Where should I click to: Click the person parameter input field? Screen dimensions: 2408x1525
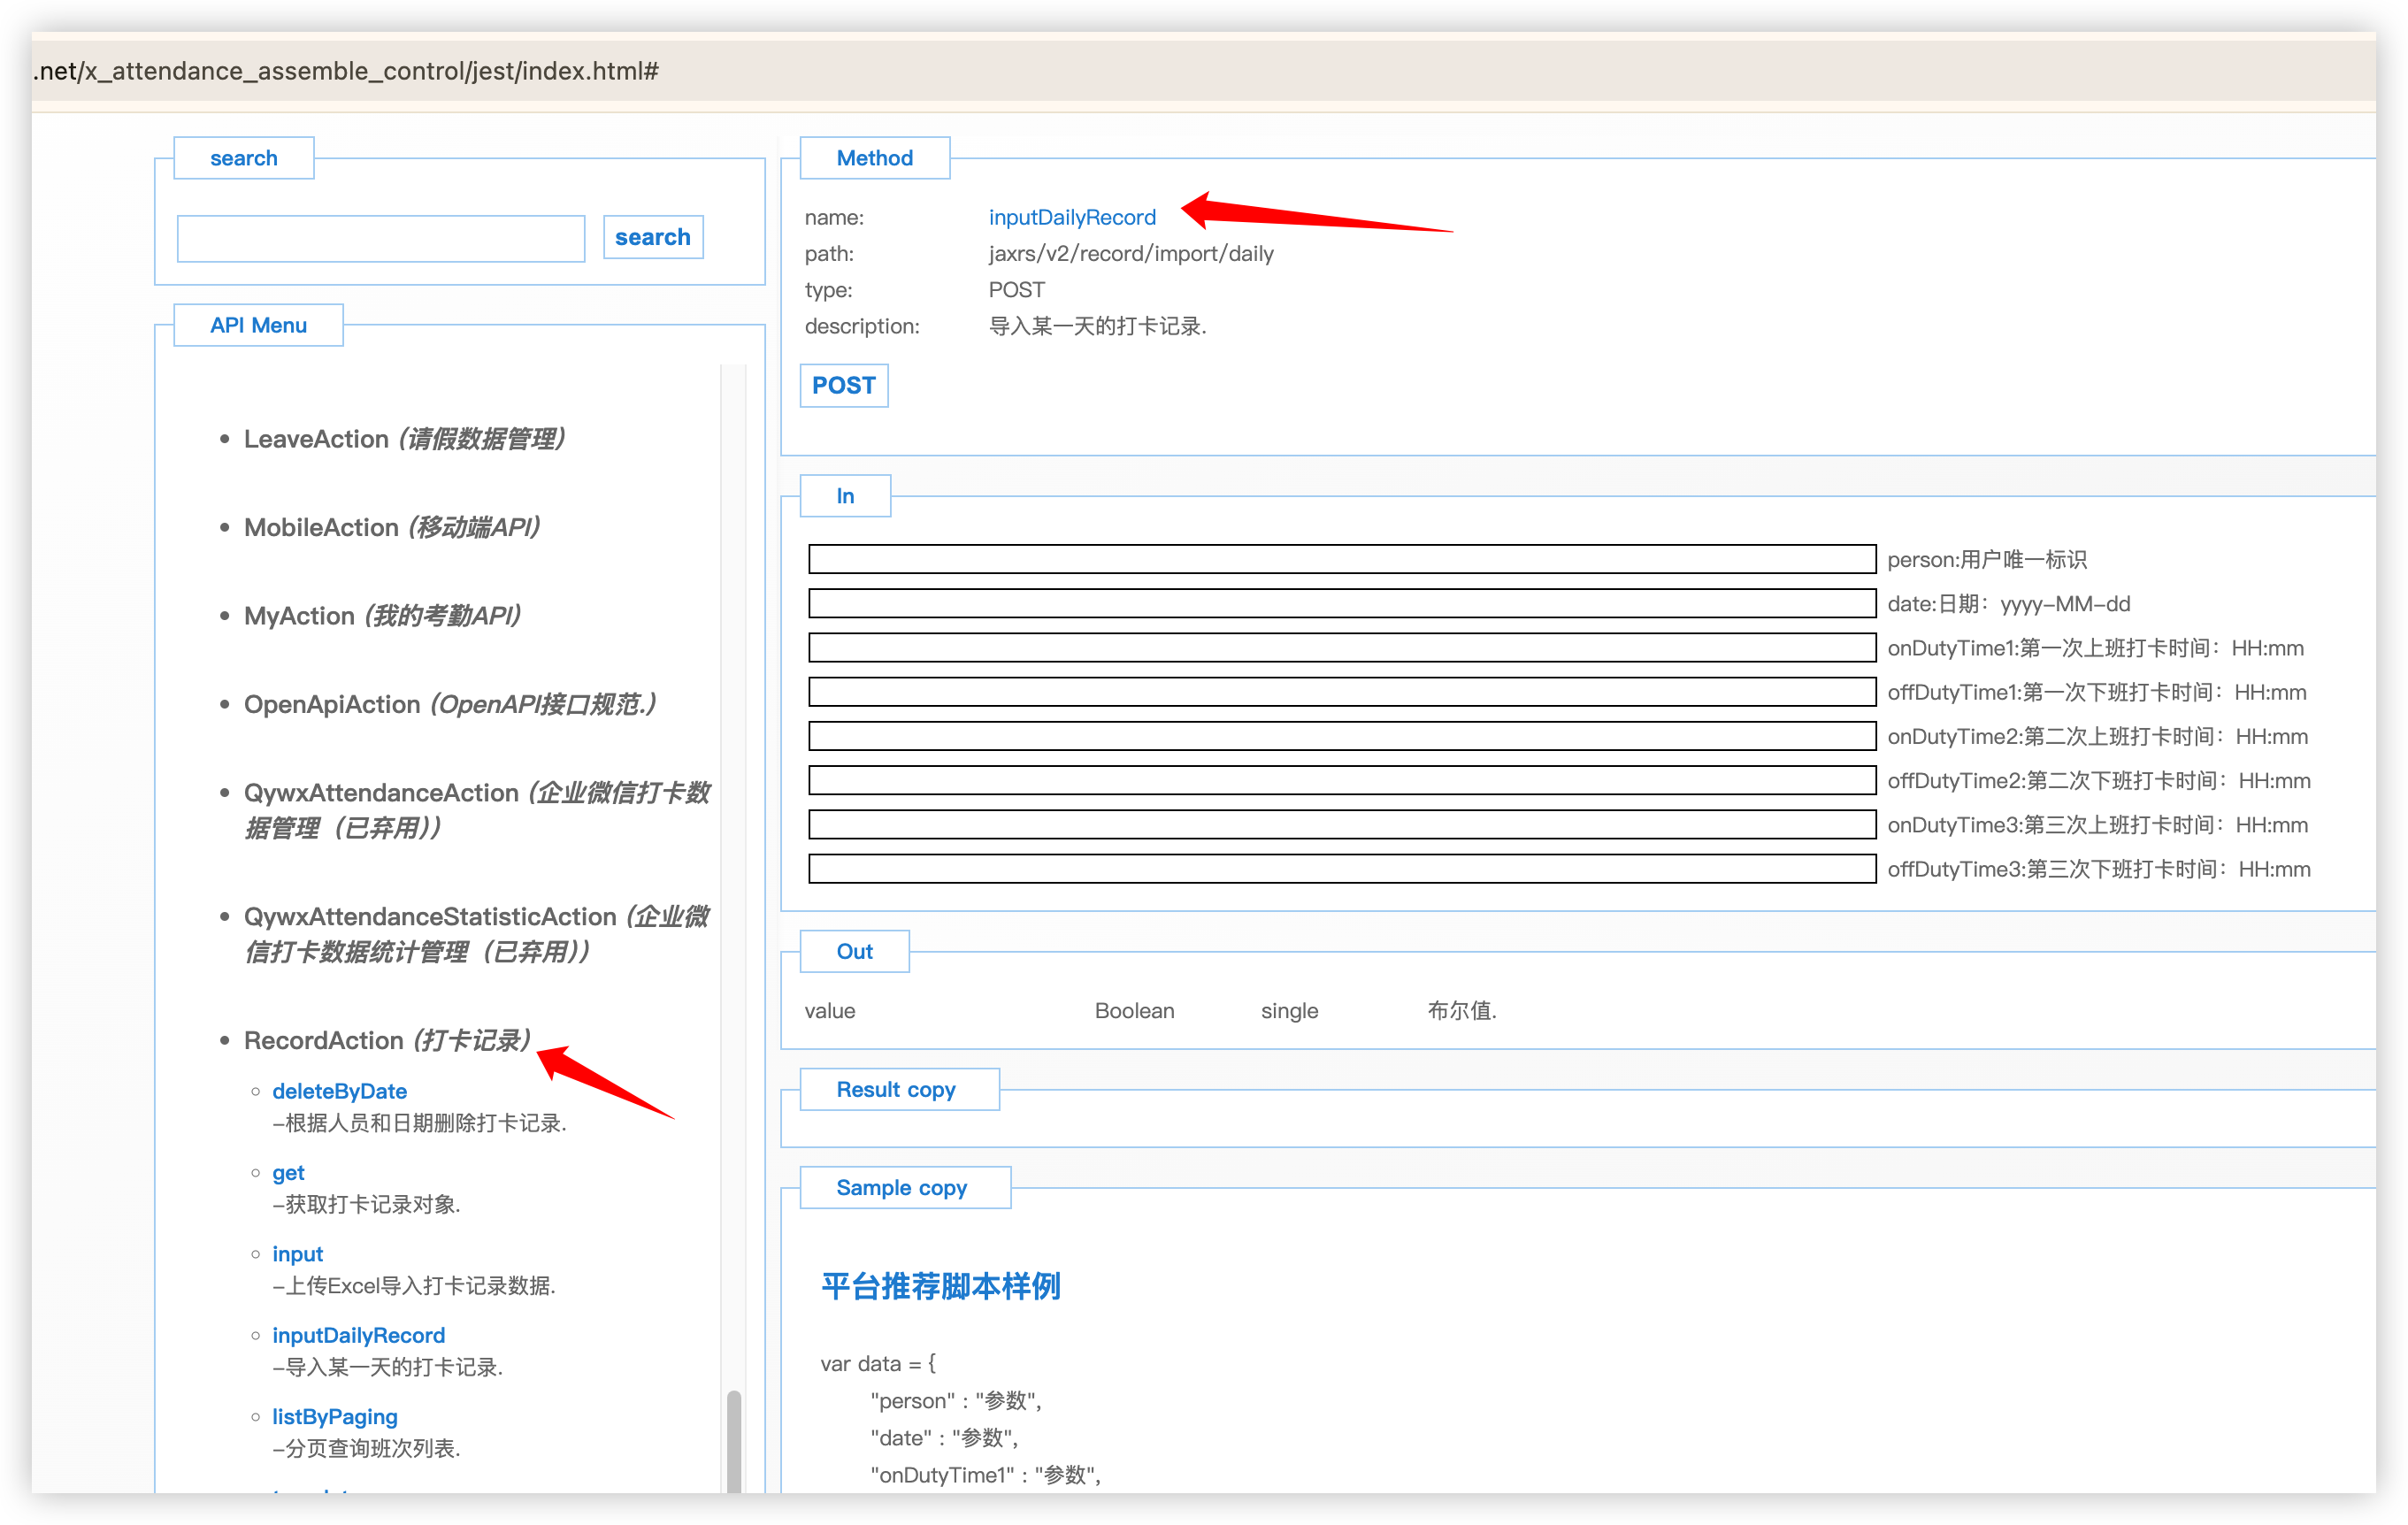pyautogui.click(x=1341, y=559)
